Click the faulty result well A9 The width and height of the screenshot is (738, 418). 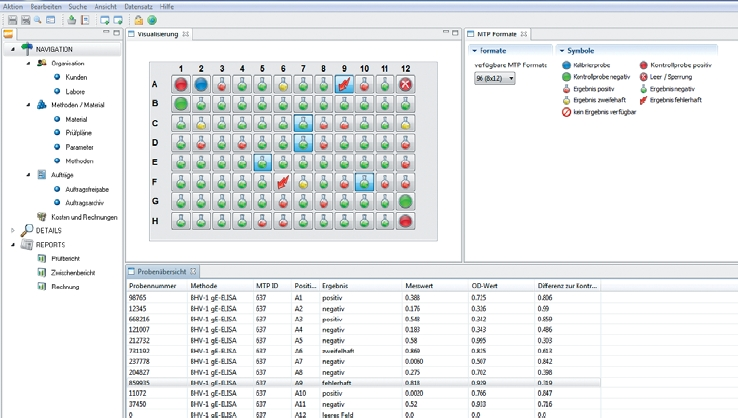point(344,85)
